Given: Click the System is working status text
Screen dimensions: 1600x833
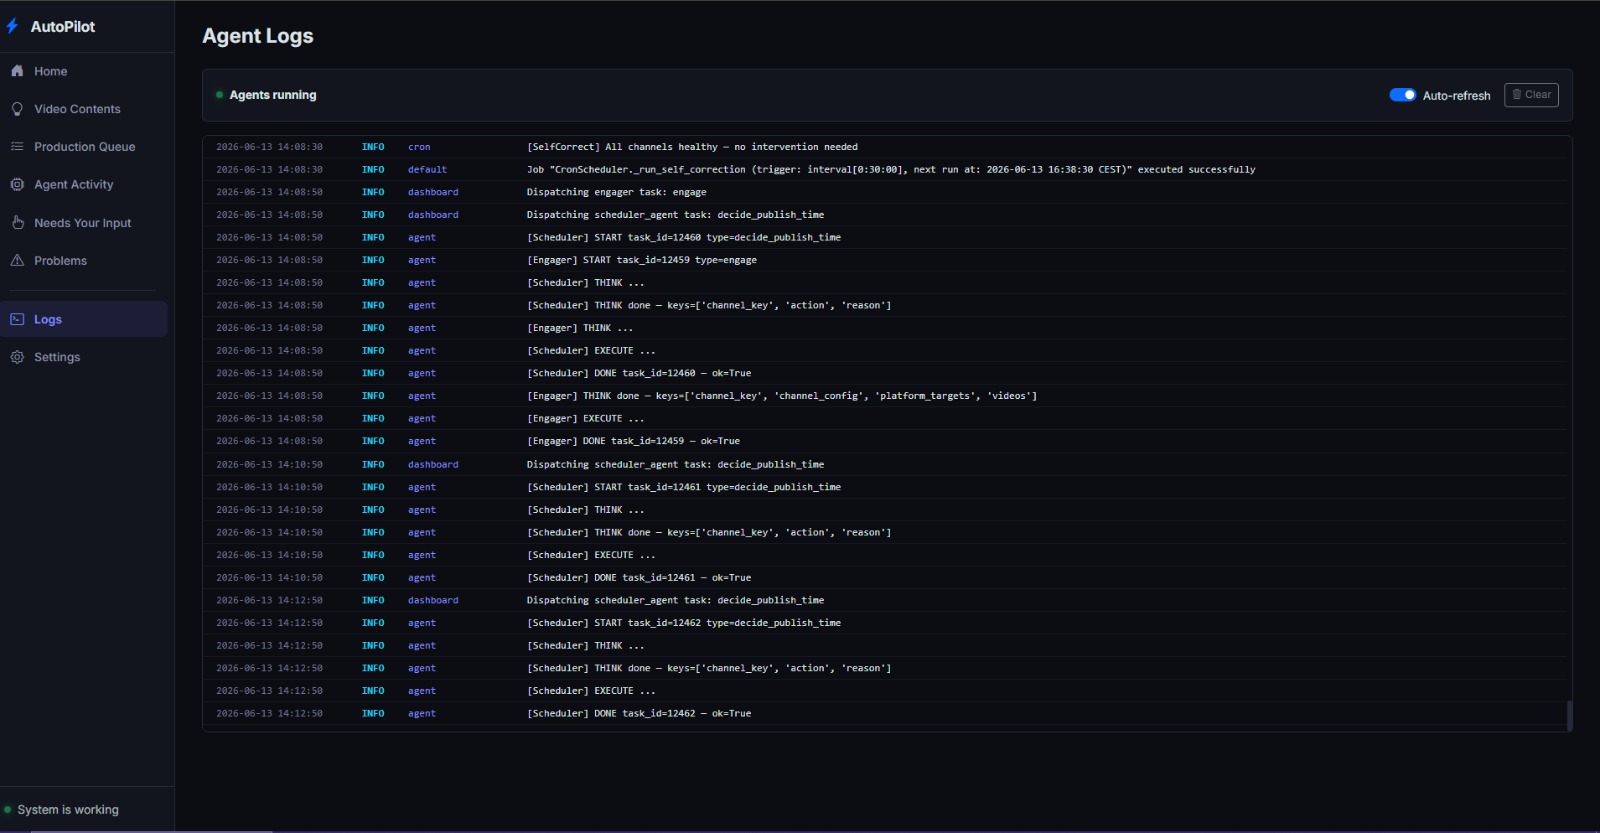Looking at the screenshot, I should point(68,810).
